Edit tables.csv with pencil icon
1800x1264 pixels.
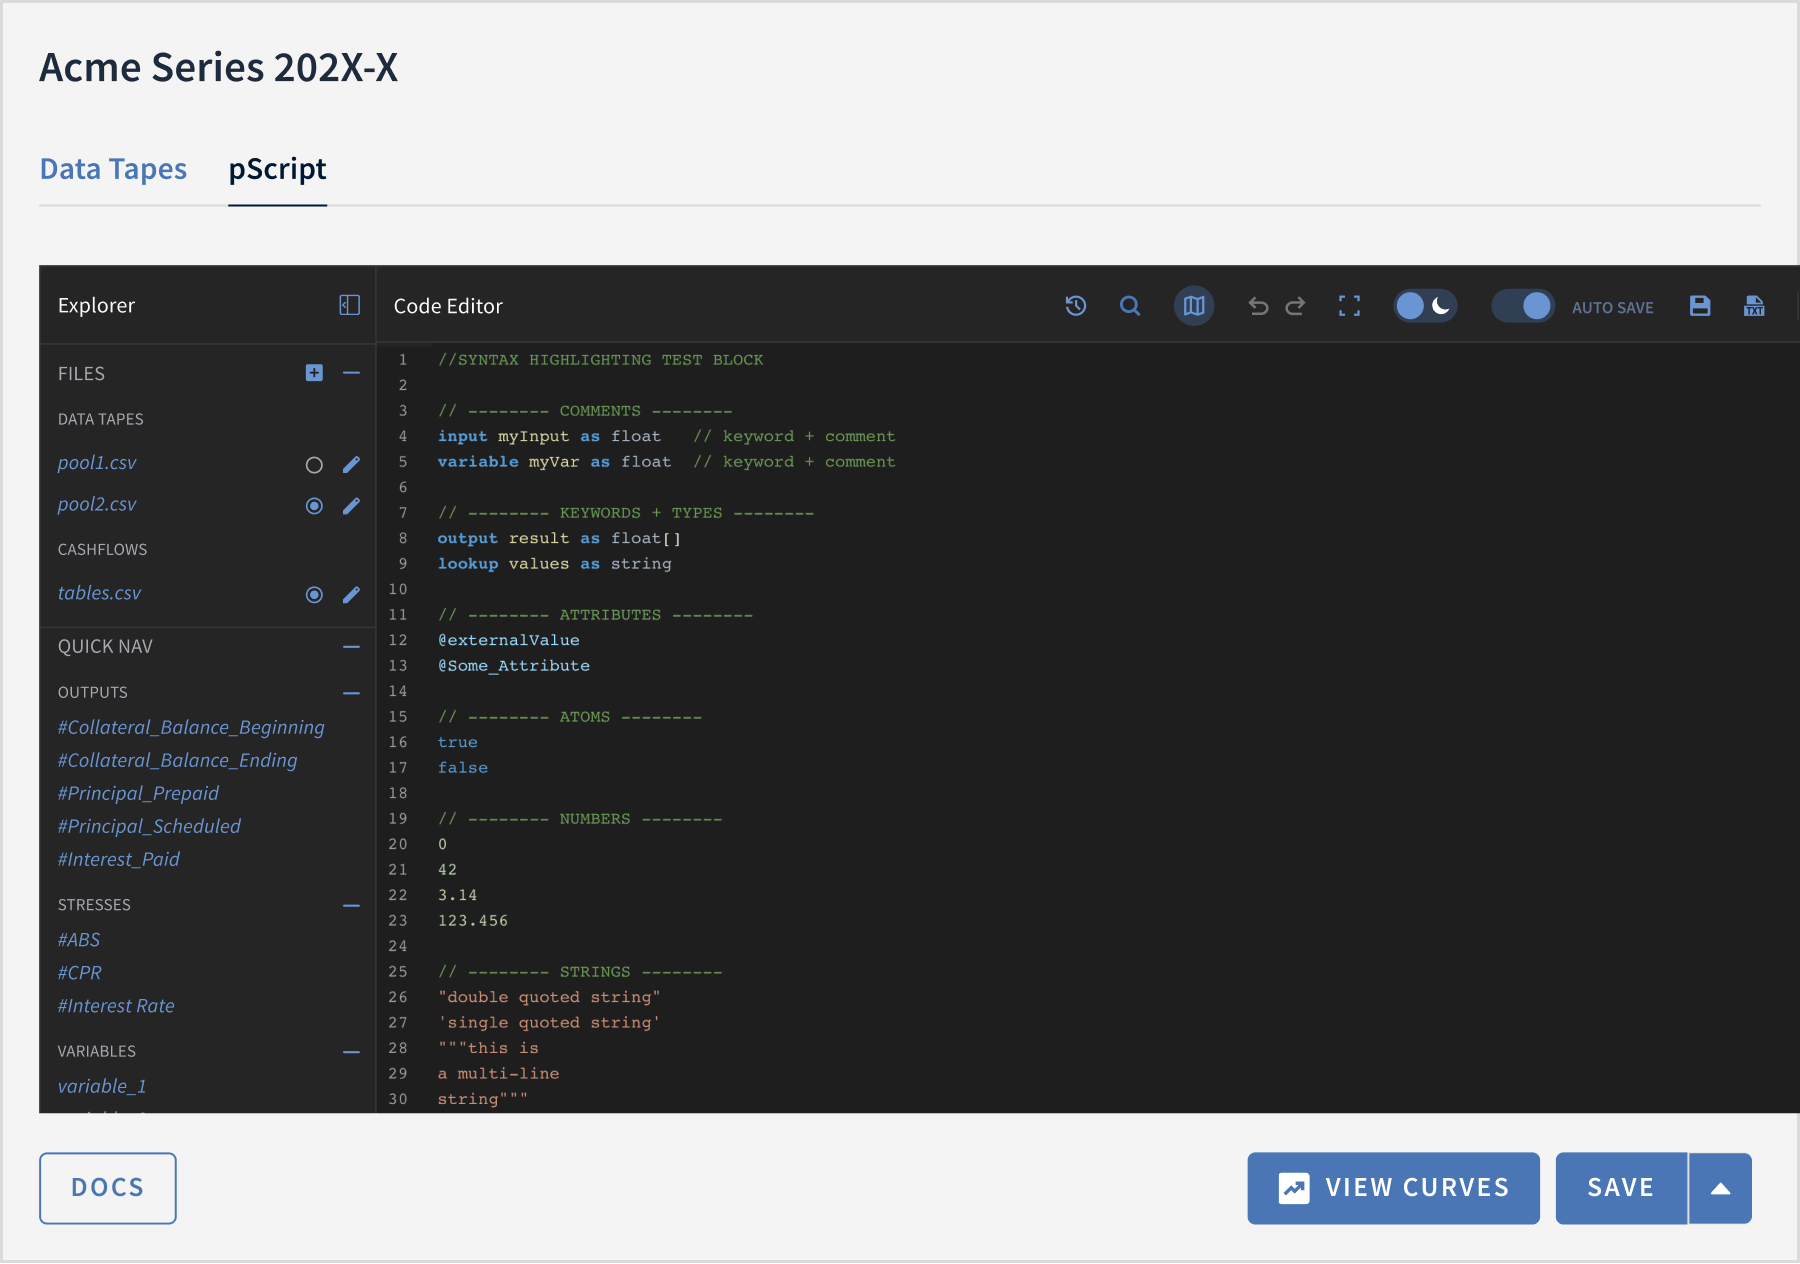[x=351, y=595]
